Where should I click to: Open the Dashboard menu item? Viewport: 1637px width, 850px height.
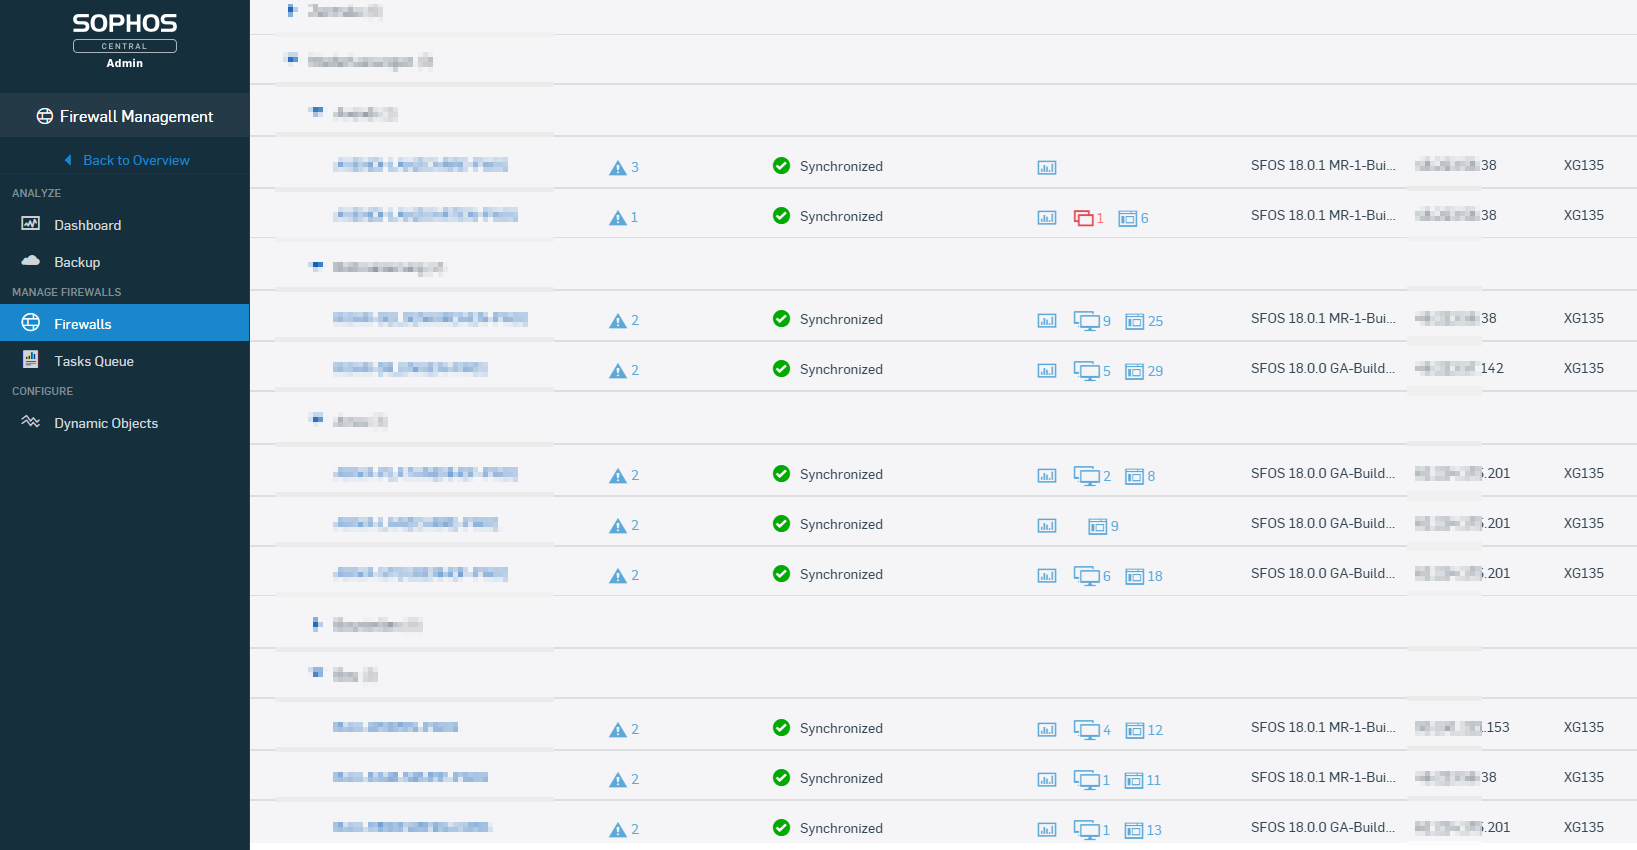124,225
